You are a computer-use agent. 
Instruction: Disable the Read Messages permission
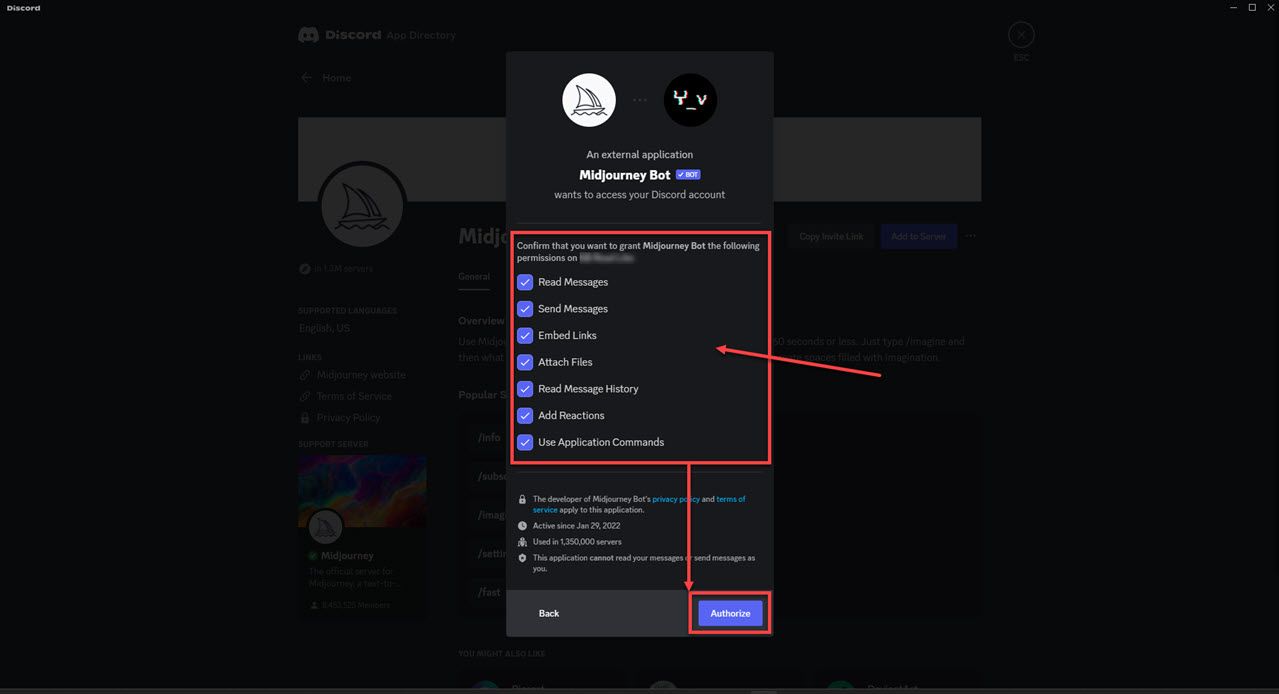coord(525,282)
